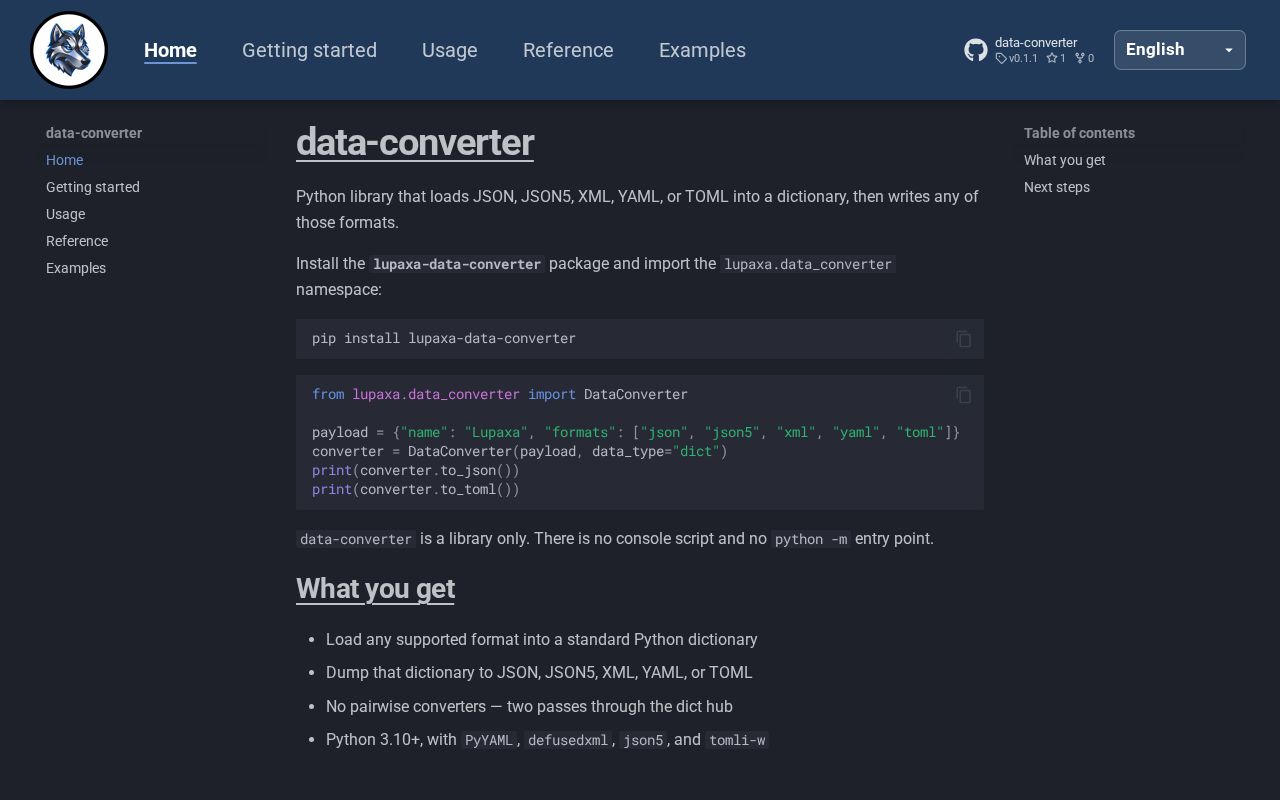The image size is (1280, 800).
Task: Jump to 'Next steps' in table of contents
Action: click(1057, 187)
